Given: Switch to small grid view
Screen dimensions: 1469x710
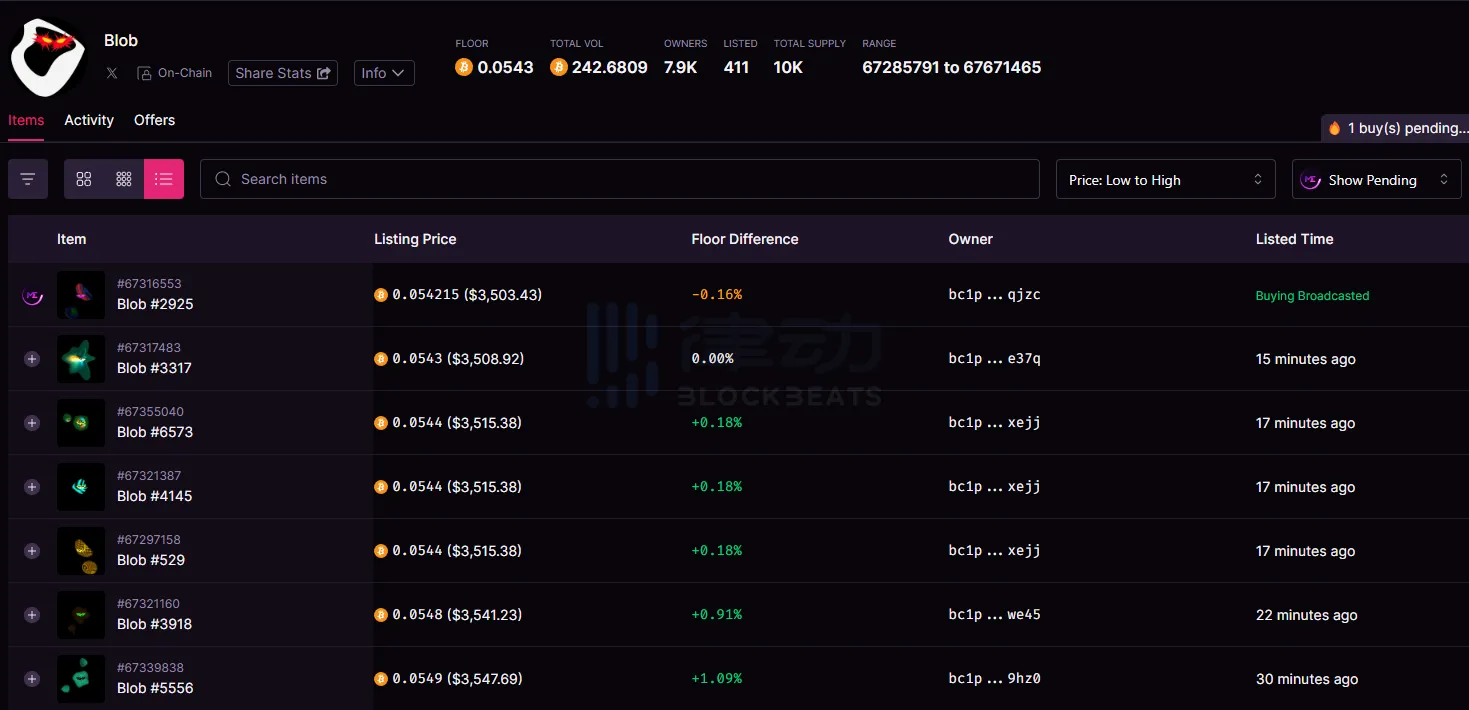Looking at the screenshot, I should click(x=124, y=179).
